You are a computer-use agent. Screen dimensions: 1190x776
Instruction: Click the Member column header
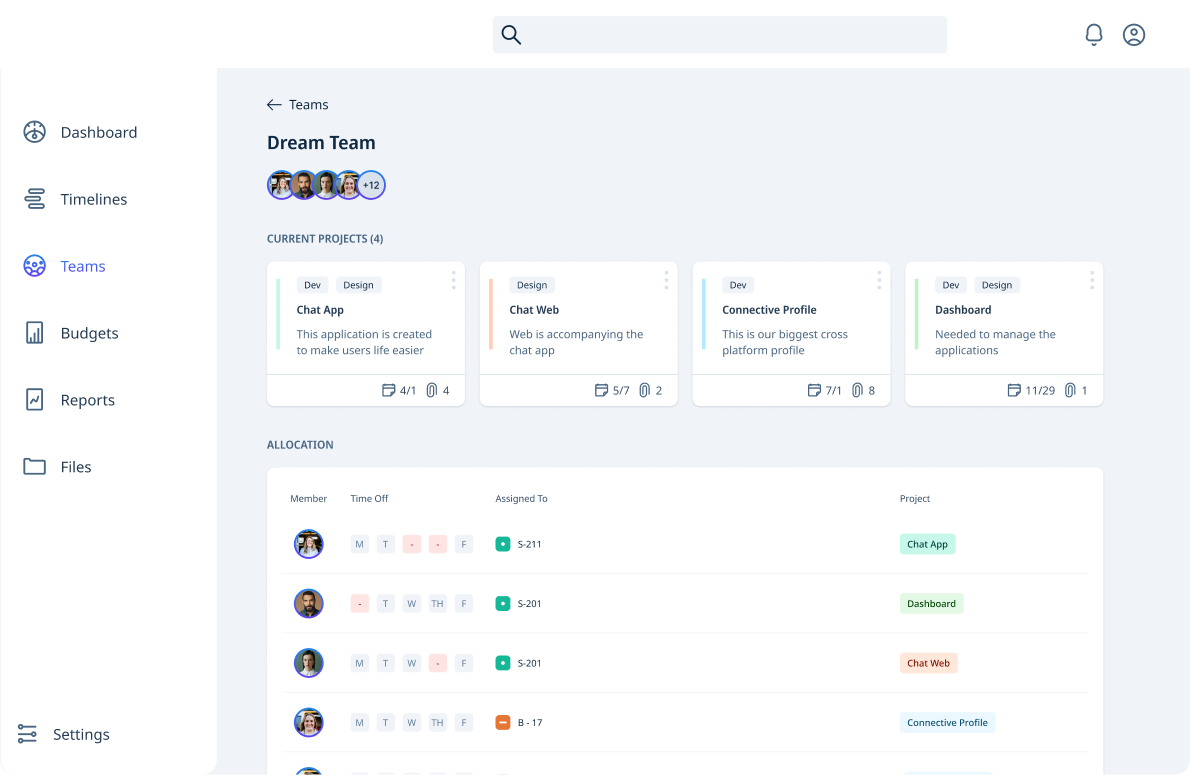308,499
